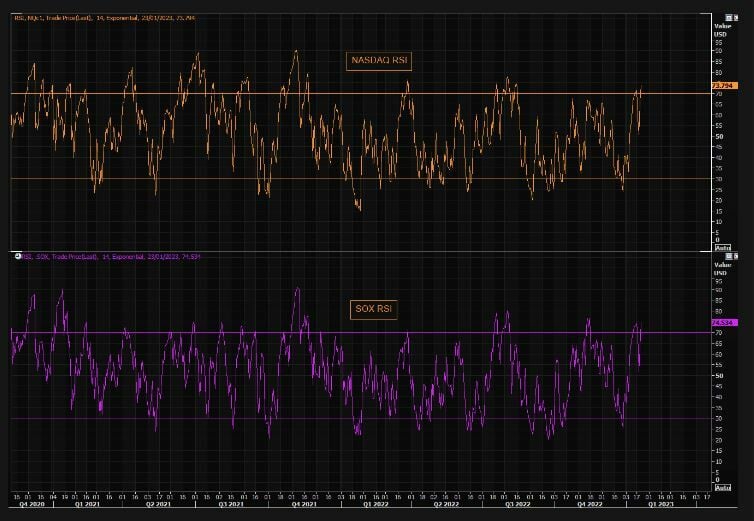
Task: Click the Value USD header of upper axis
Action: pyautogui.click(x=720, y=30)
